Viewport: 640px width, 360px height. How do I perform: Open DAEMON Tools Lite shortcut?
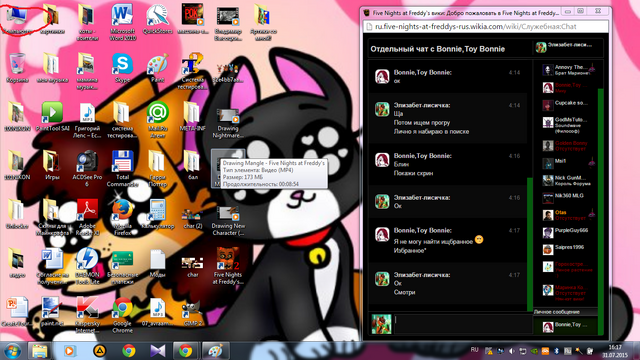pos(87,266)
